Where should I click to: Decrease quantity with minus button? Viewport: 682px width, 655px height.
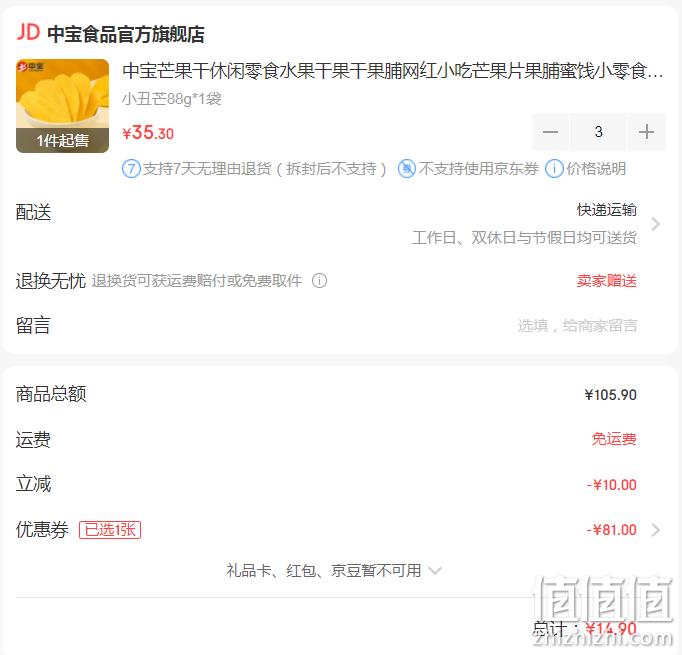[x=550, y=132]
